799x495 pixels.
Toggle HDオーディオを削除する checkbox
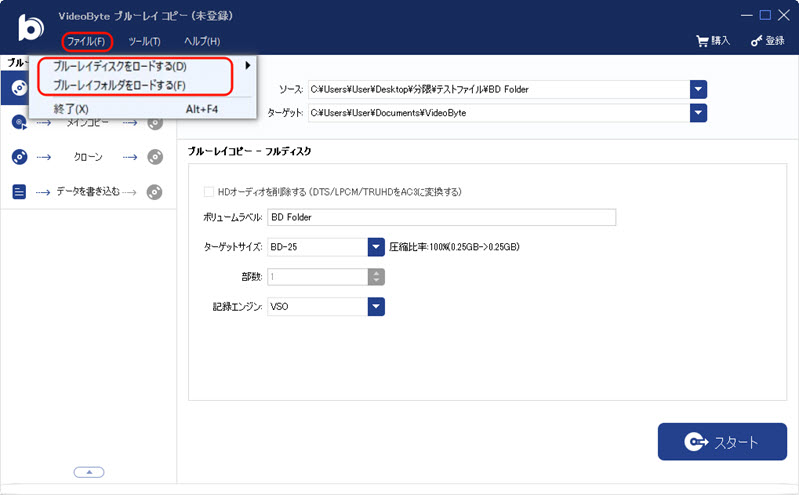(209, 192)
